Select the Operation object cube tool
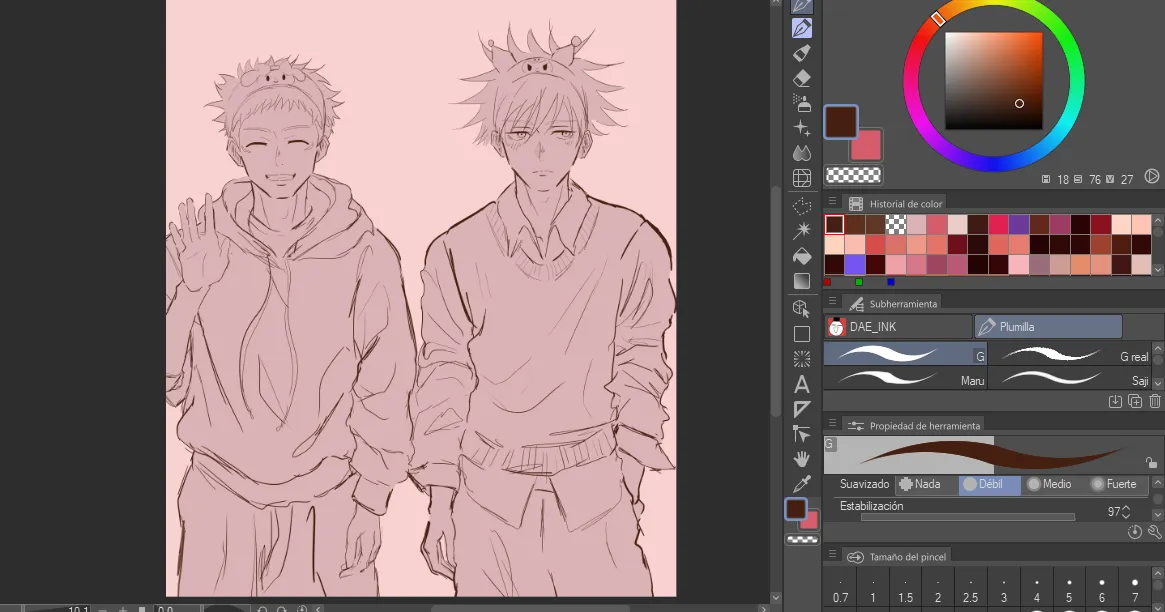This screenshot has height=612, width=1165. (802, 308)
